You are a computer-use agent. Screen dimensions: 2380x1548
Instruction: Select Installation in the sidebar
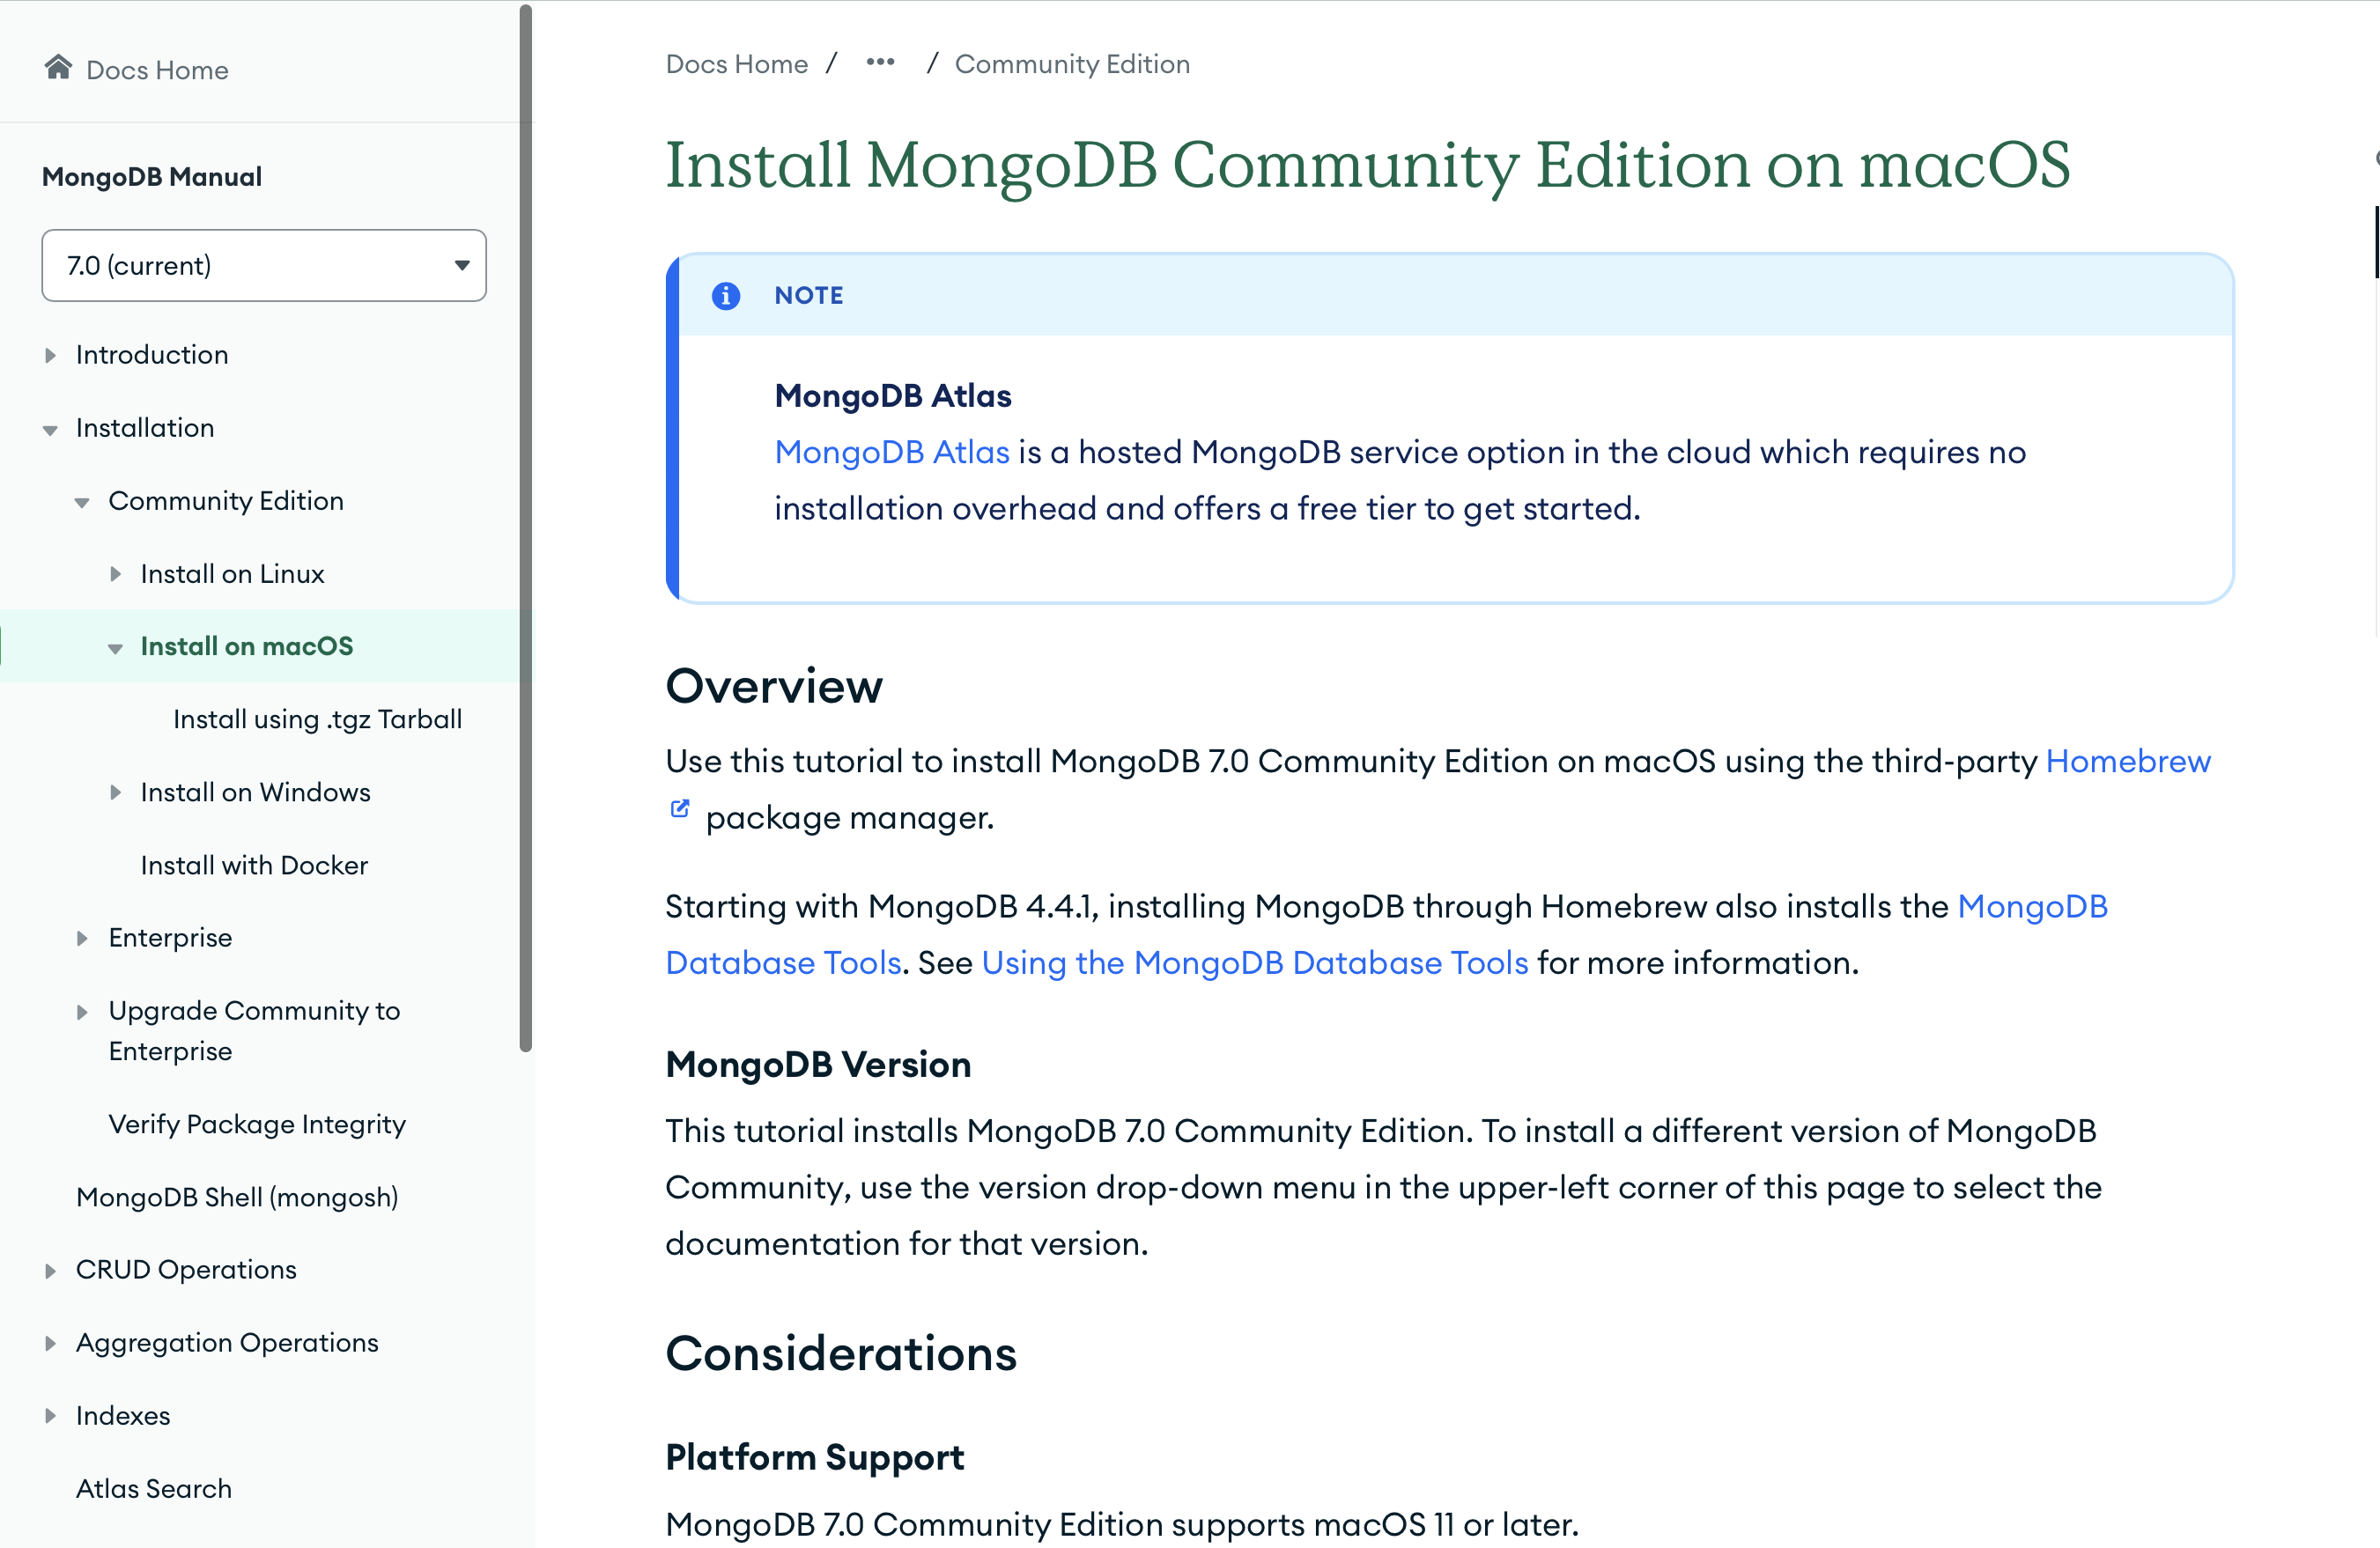pyautogui.click(x=145, y=428)
